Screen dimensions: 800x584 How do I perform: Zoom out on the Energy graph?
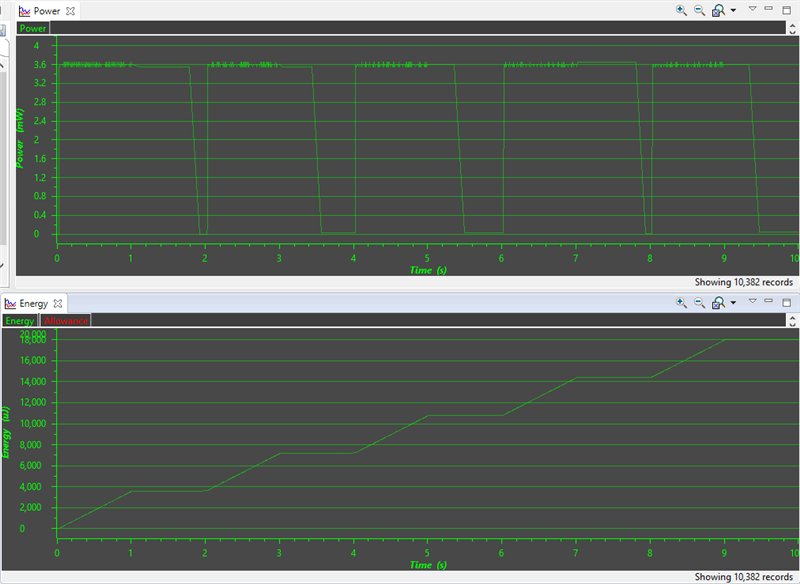click(699, 302)
